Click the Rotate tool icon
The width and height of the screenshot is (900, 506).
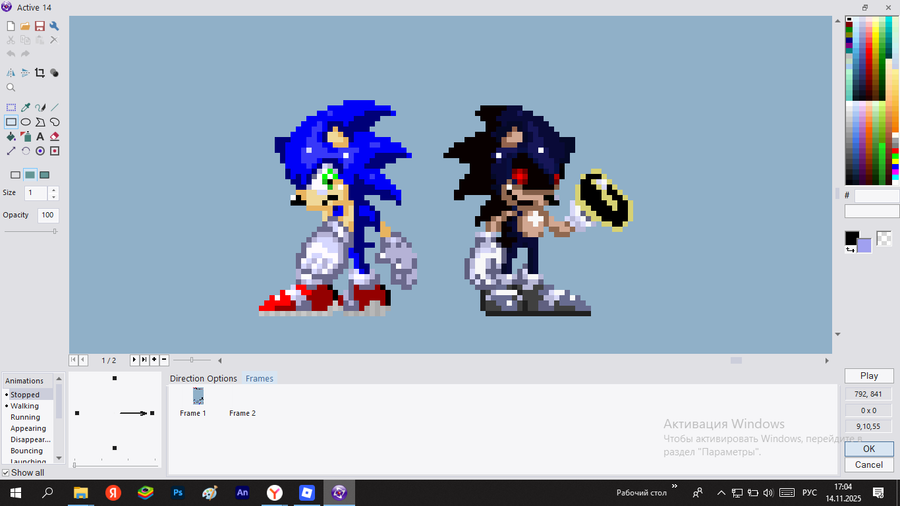tap(25, 151)
